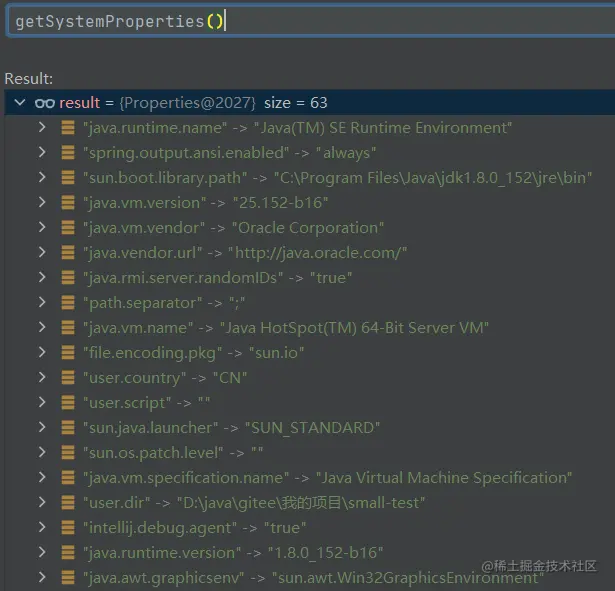Expand the java.vm.specification.name entry
Image resolution: width=615 pixels, height=591 pixels.
[42, 477]
